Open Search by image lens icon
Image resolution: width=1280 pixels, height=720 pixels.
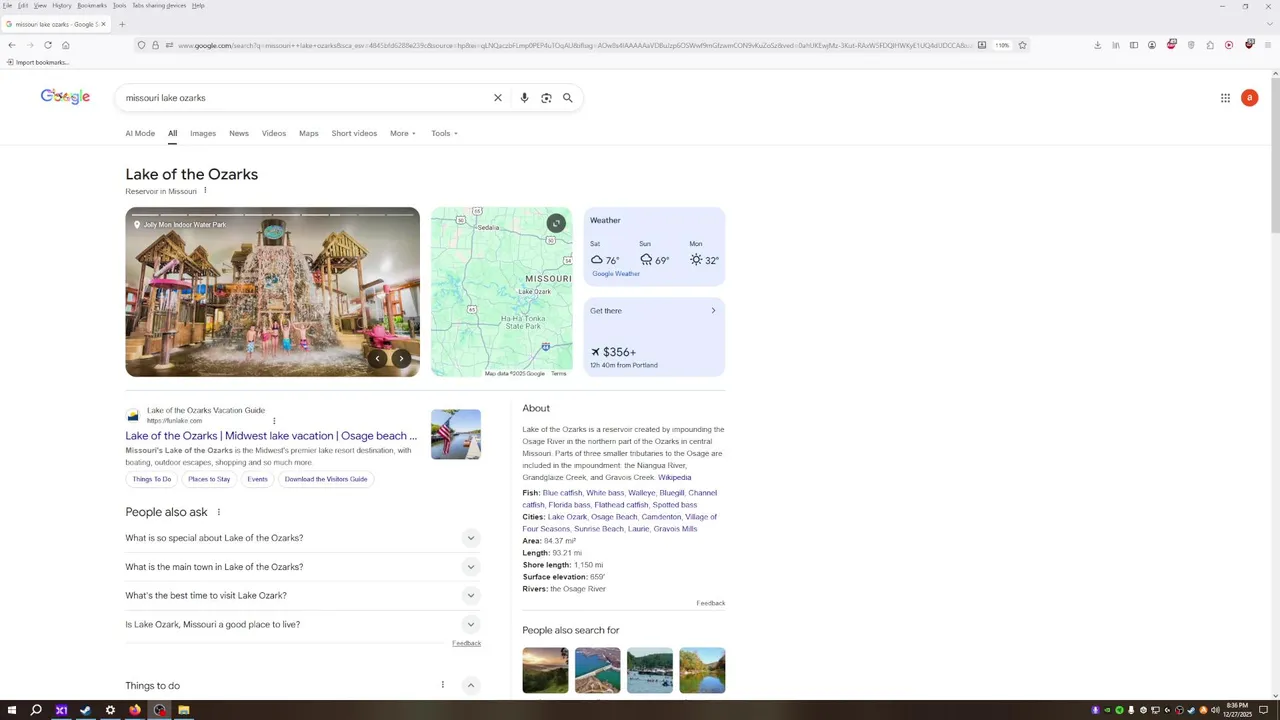pyautogui.click(x=546, y=98)
